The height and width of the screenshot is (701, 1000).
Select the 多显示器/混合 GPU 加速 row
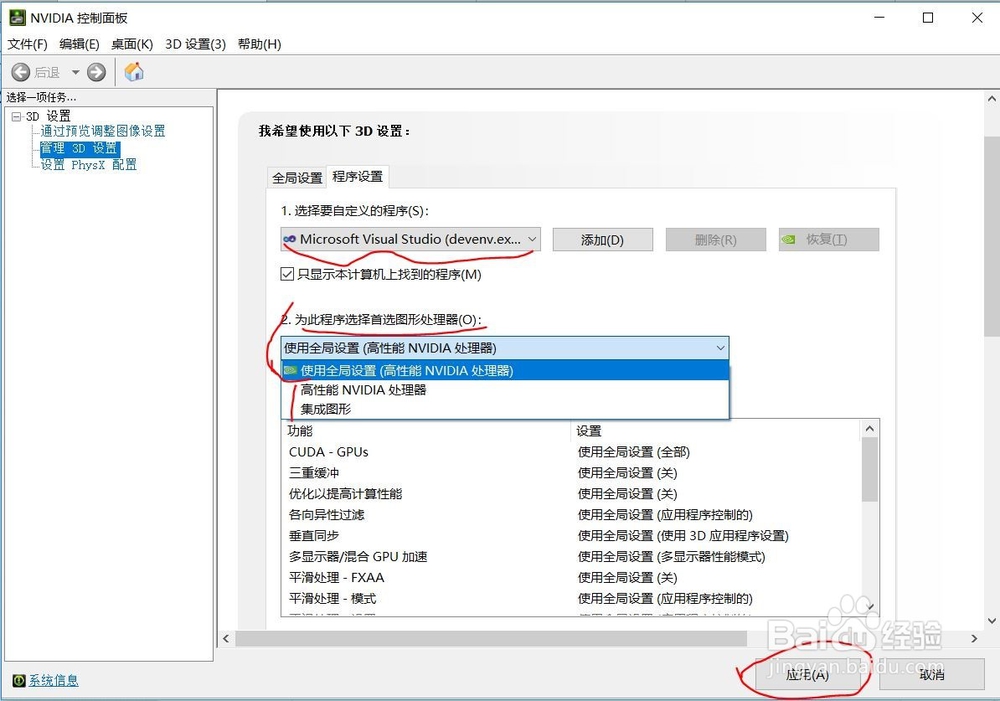coord(571,557)
